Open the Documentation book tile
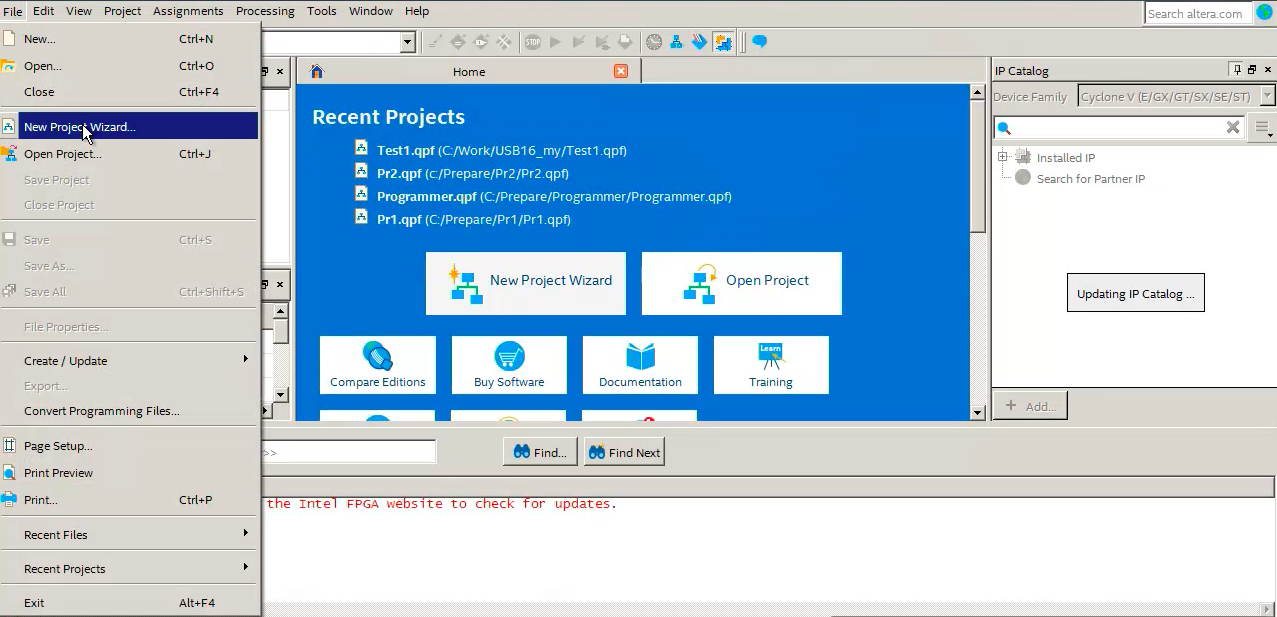The image size is (1277, 617). pos(640,365)
